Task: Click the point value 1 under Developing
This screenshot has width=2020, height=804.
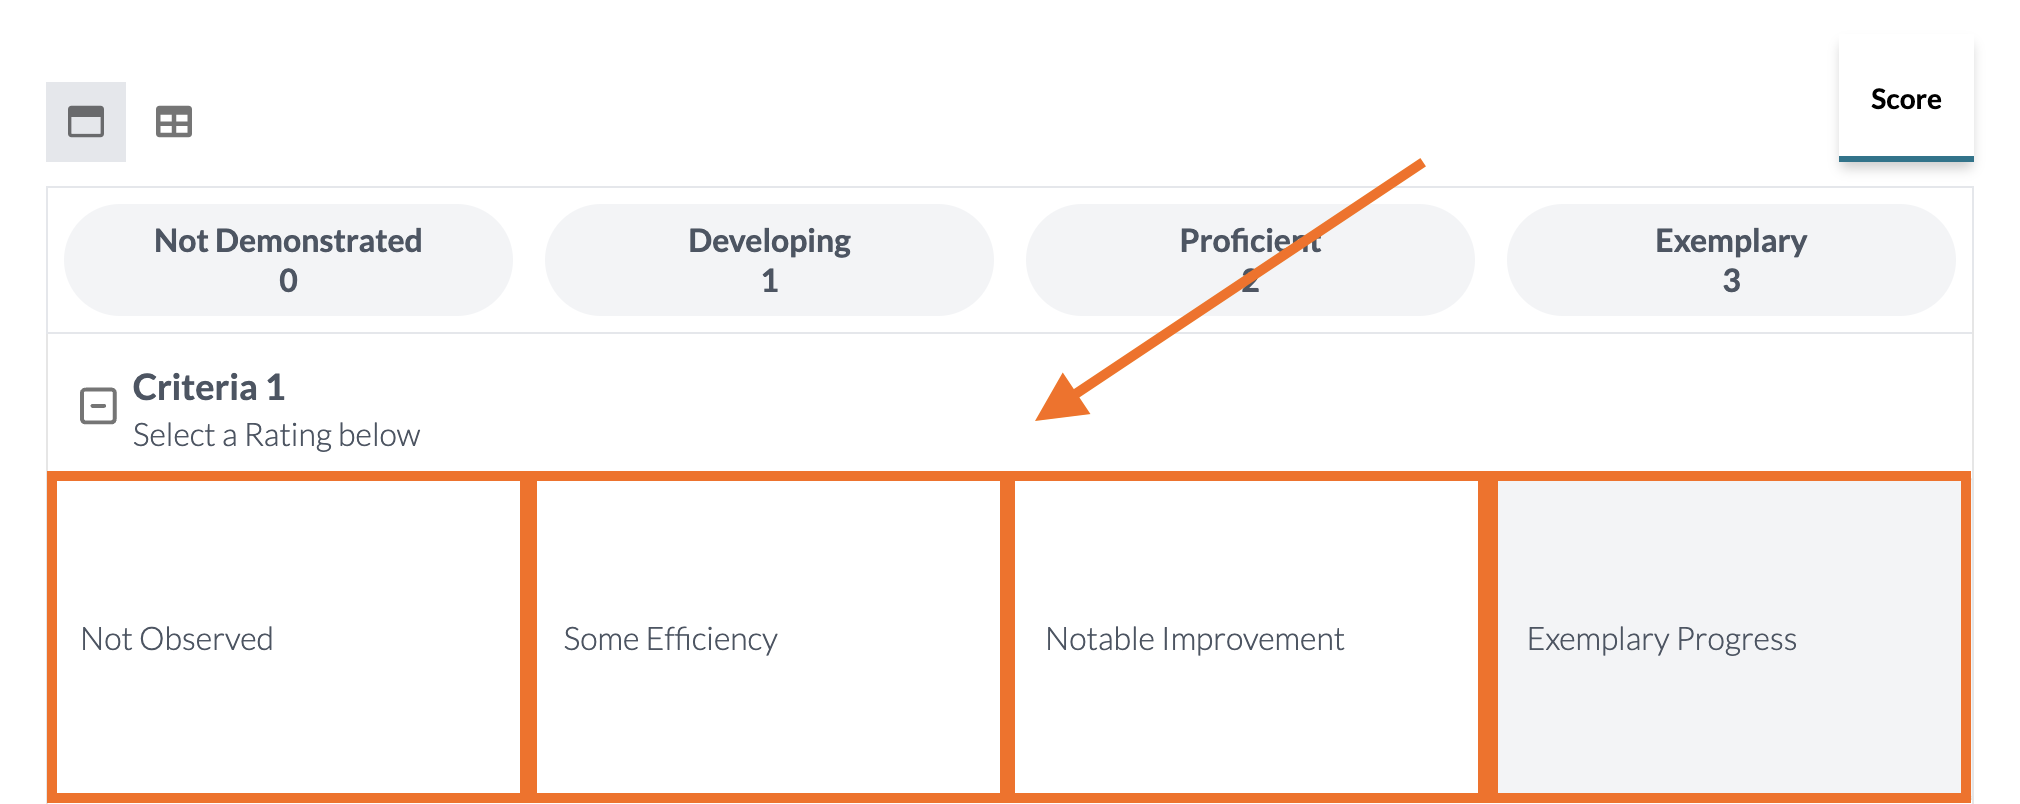Action: [x=769, y=281]
